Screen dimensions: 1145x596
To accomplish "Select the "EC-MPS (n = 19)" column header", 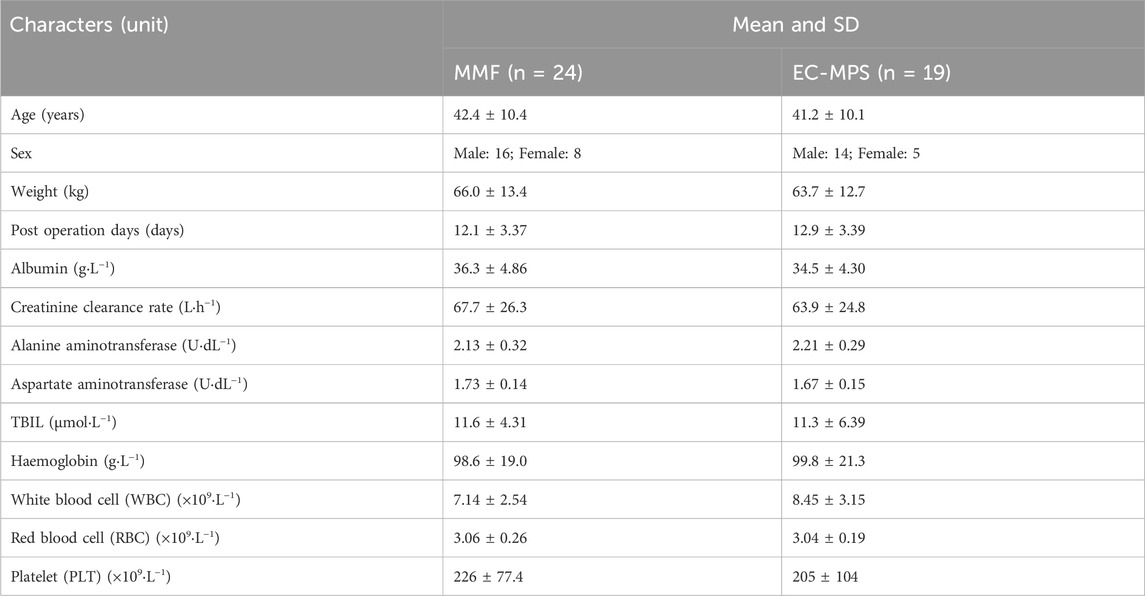I will 856,72.
